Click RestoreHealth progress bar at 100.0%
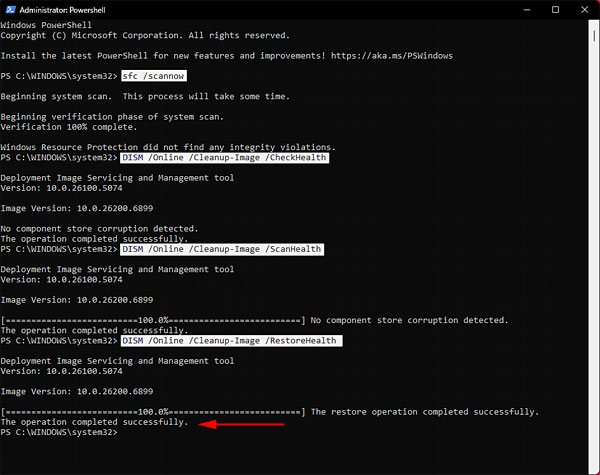The height and width of the screenshot is (475, 600). 153,412
